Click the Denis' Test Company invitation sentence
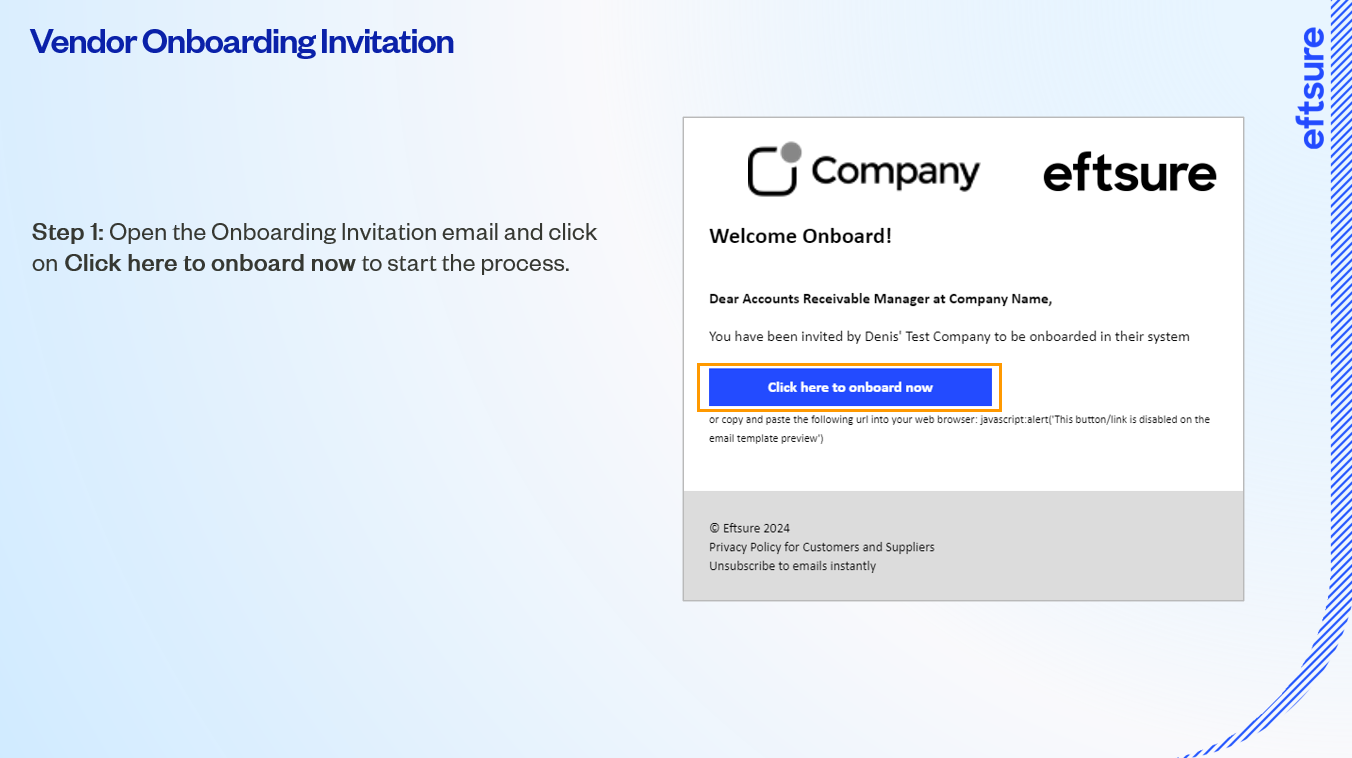Image resolution: width=1352 pixels, height=758 pixels. point(948,336)
